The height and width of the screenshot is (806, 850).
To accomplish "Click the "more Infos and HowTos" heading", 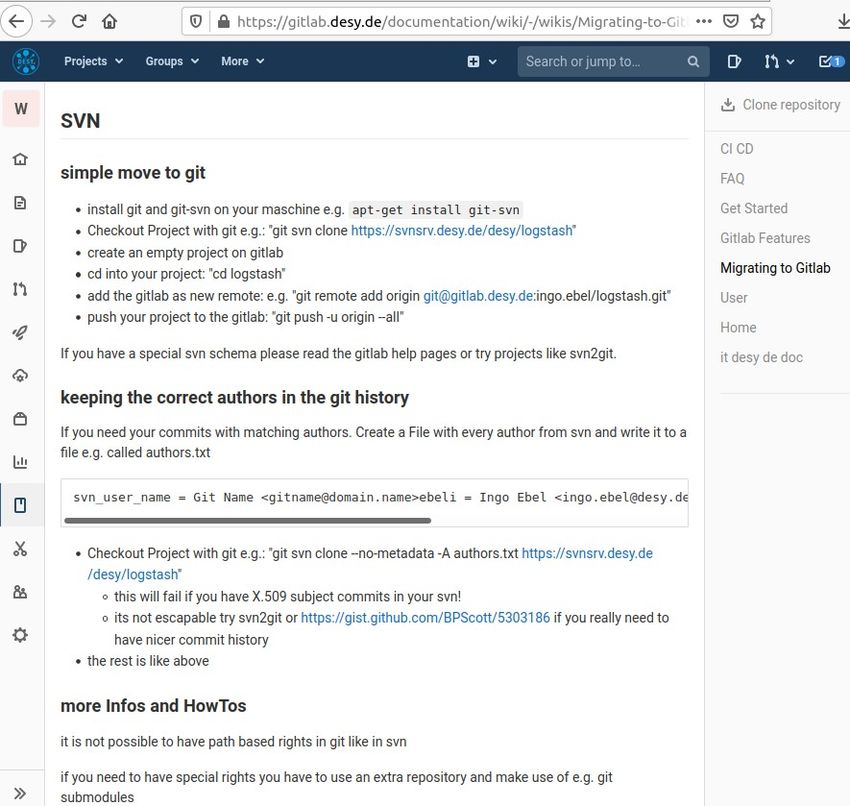I will [153, 706].
